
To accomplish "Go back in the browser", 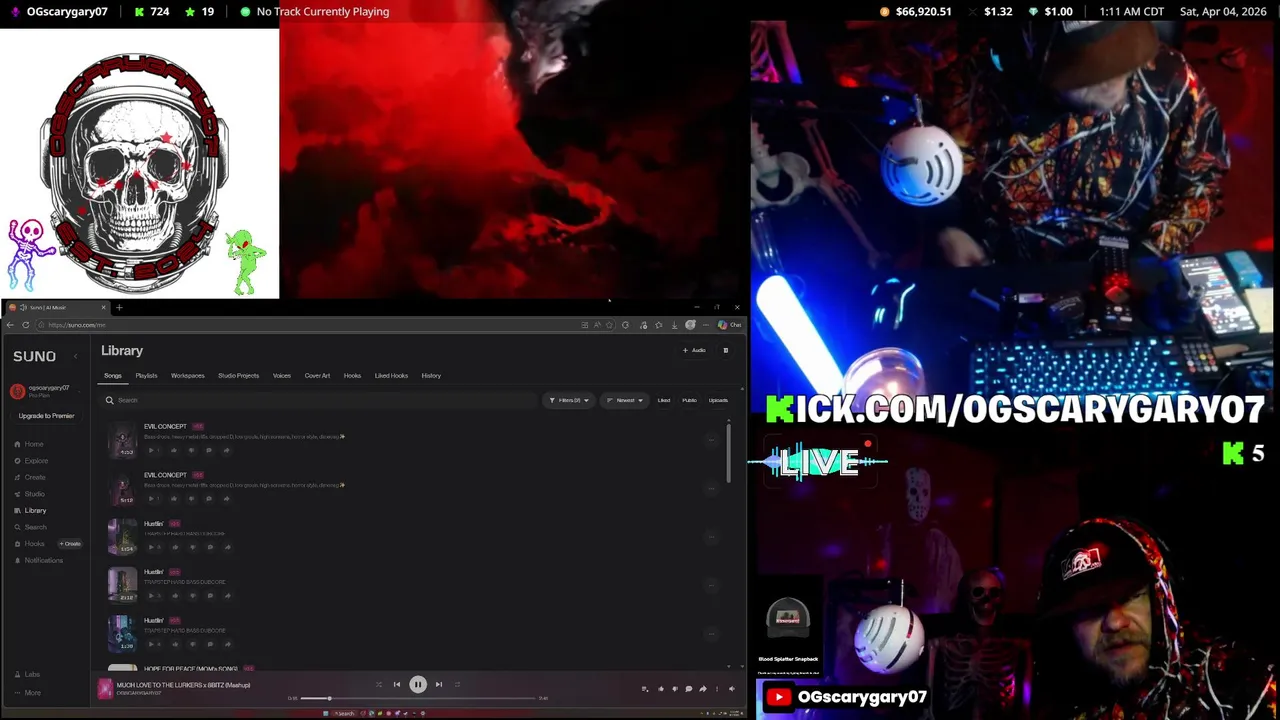I will [x=10, y=325].
